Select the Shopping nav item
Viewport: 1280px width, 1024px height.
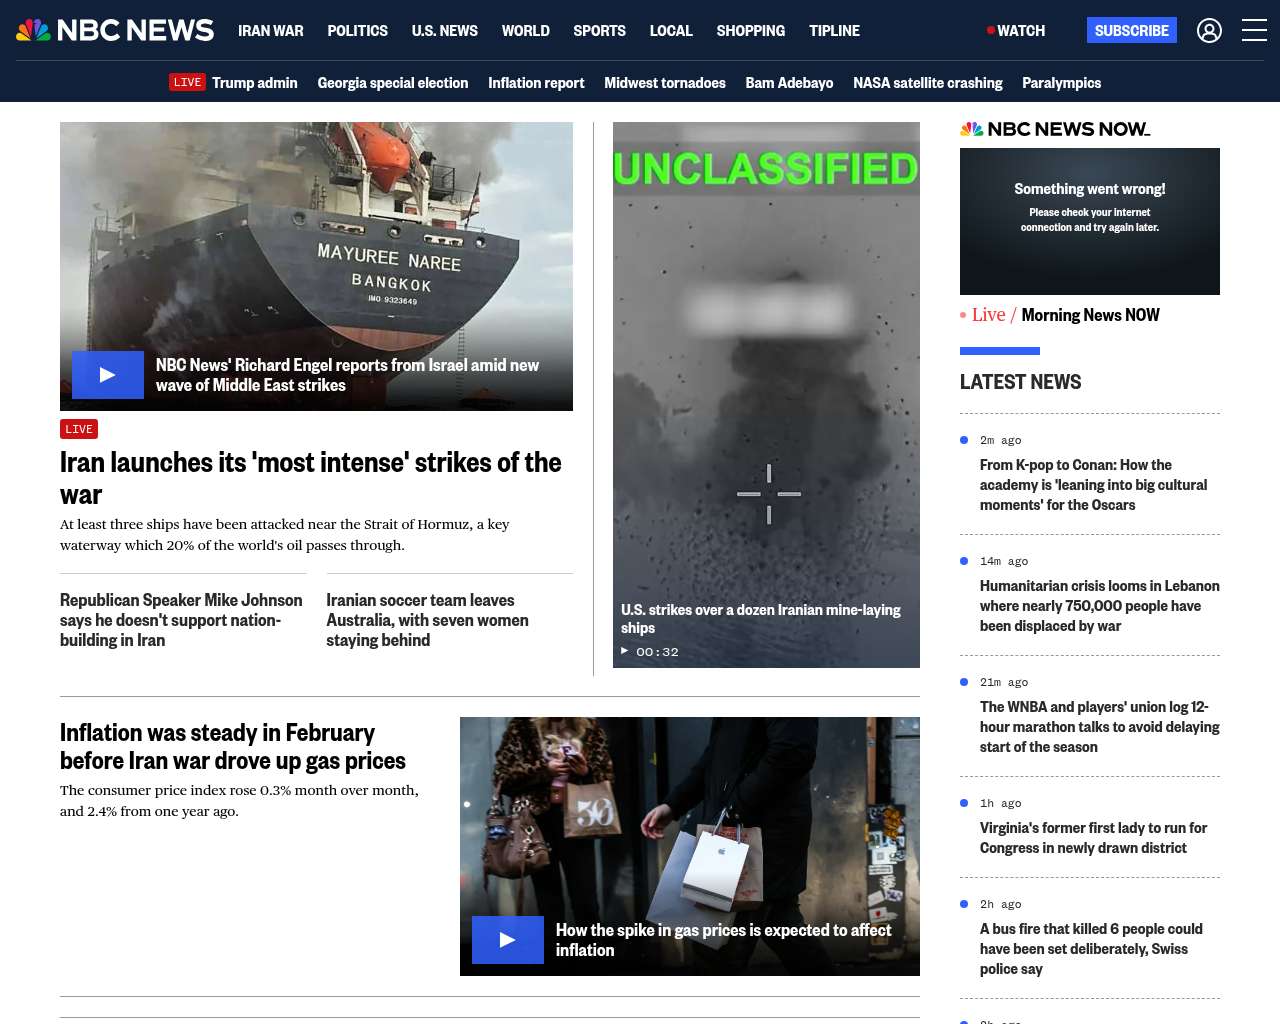[750, 31]
